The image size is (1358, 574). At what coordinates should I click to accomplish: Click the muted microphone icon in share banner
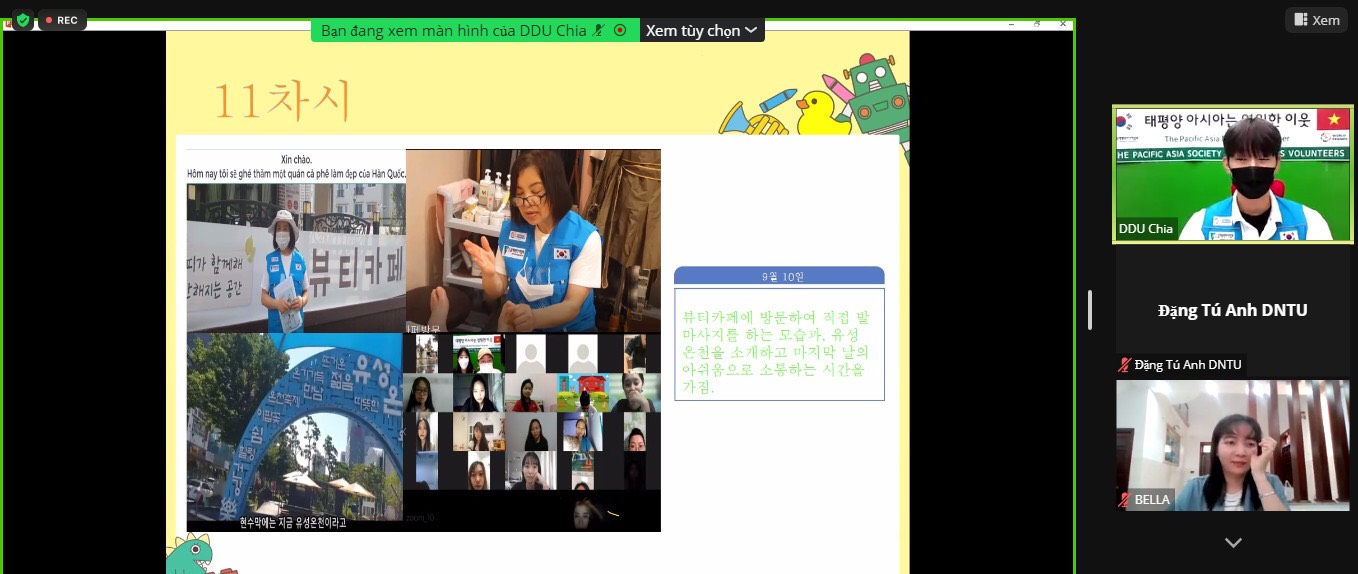pos(599,30)
